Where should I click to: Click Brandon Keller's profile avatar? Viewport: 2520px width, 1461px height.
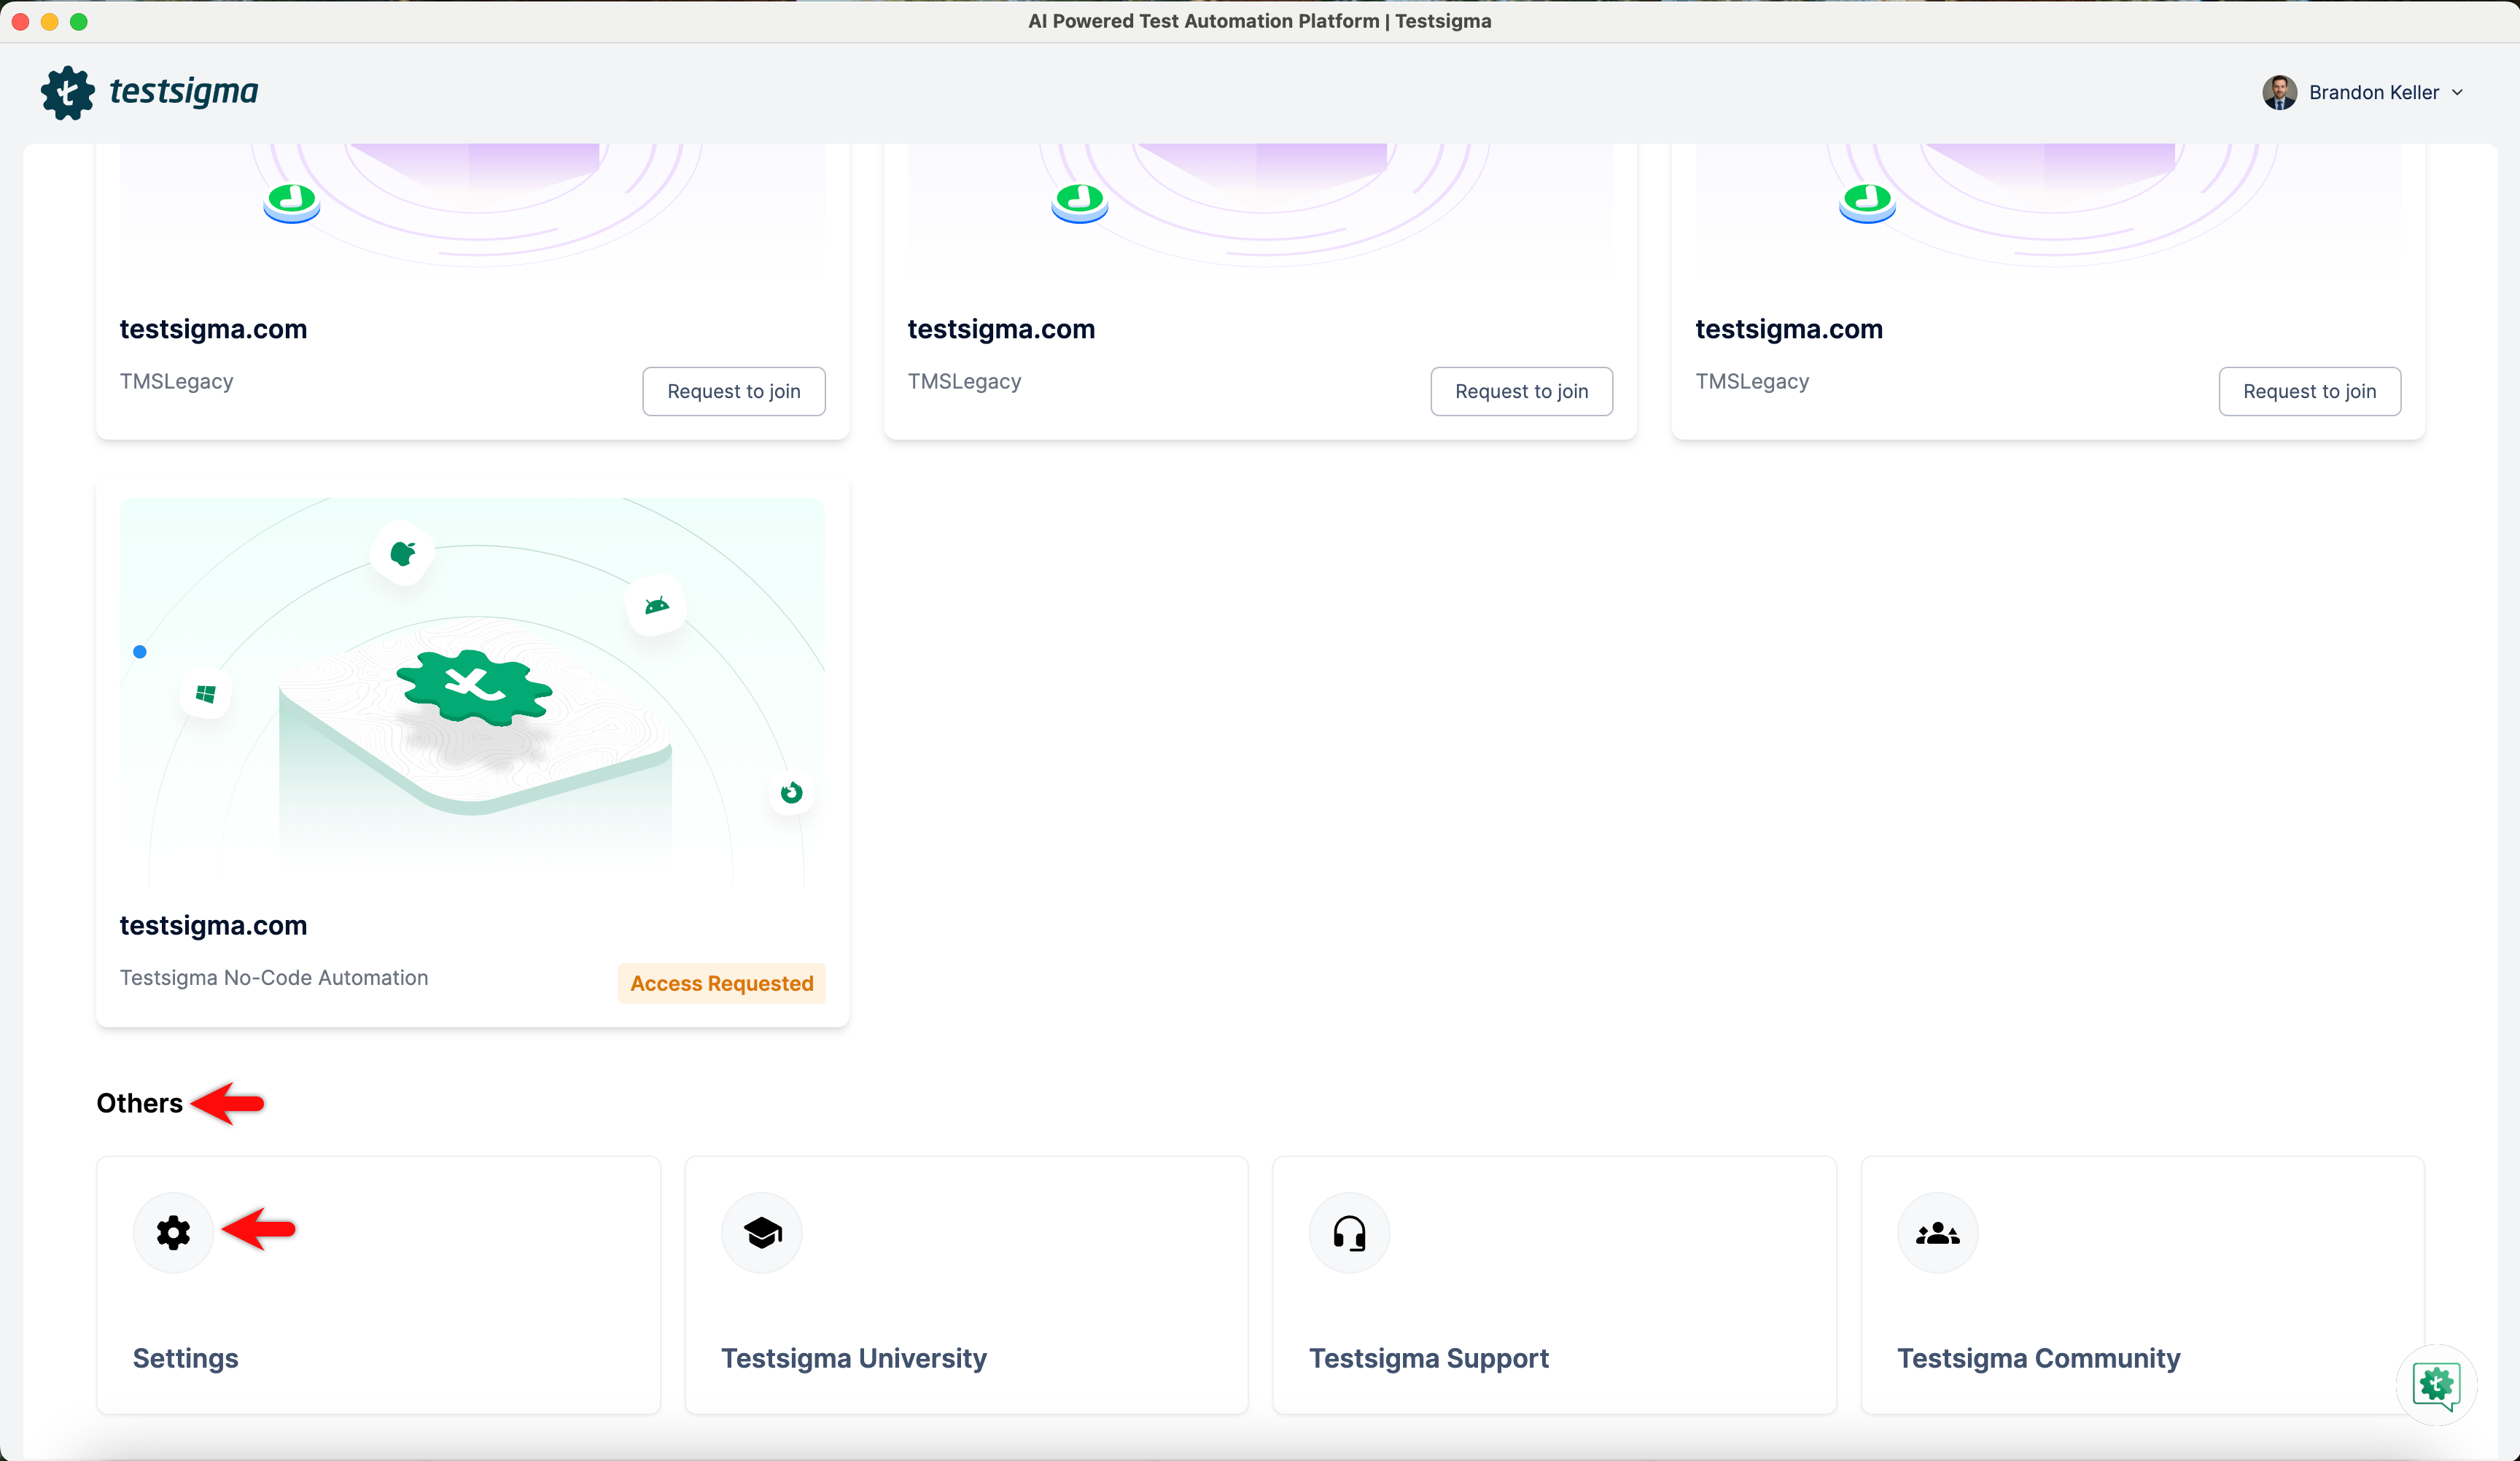(2279, 92)
